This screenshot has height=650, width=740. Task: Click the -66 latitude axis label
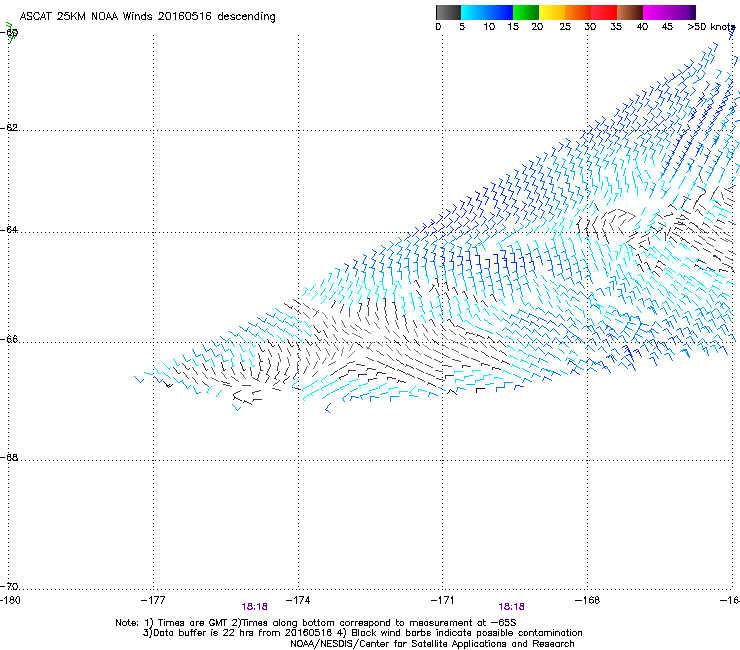tap(9, 339)
